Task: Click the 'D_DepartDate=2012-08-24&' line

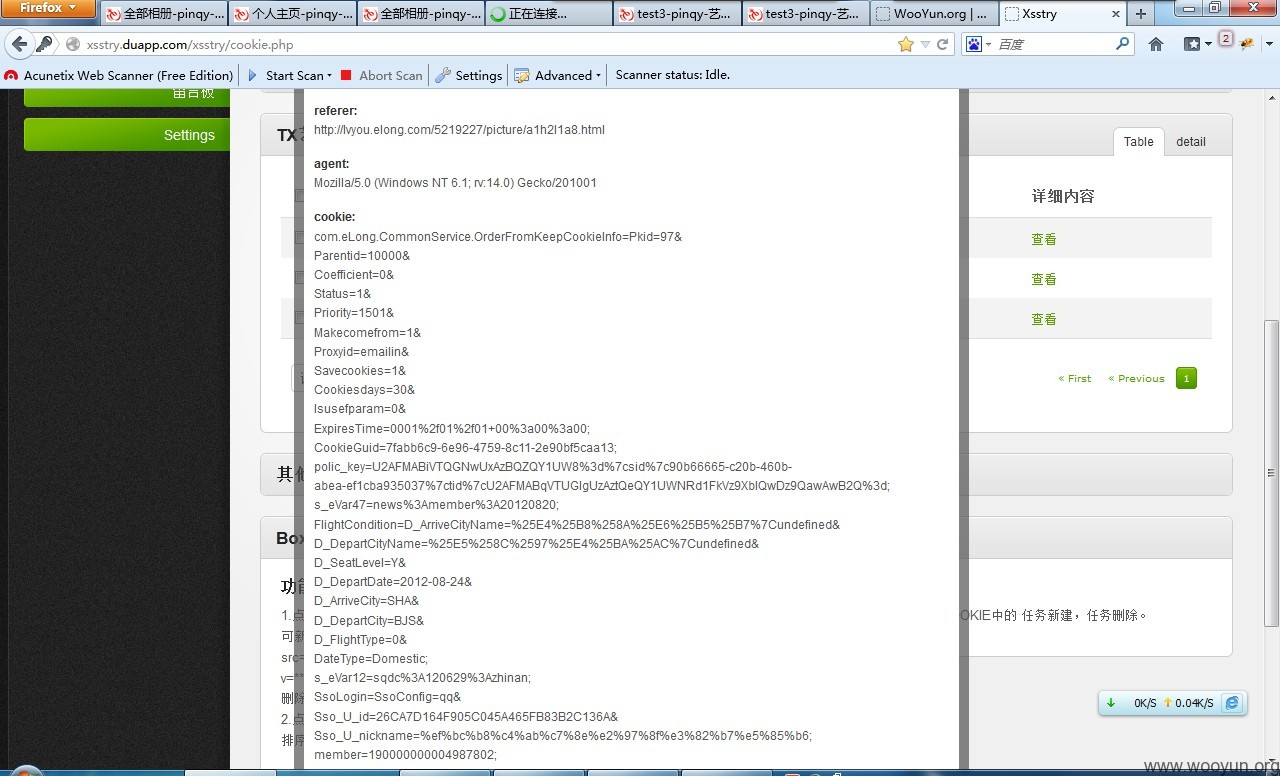Action: [393, 582]
